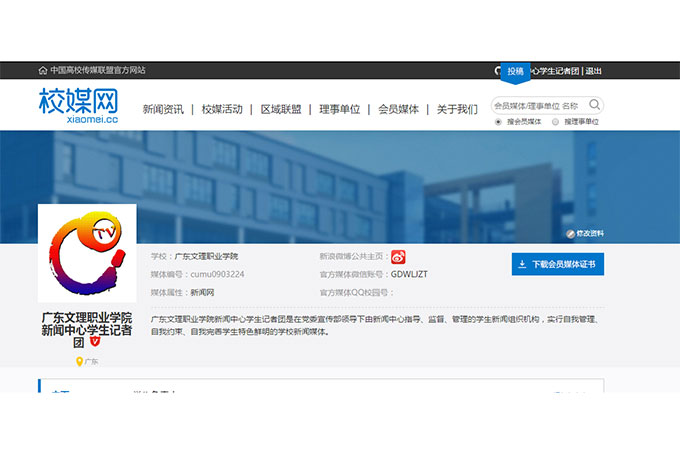Go to 区域联盟 navigation item
Screen dimensions: 680x454
pyautogui.click(x=281, y=109)
